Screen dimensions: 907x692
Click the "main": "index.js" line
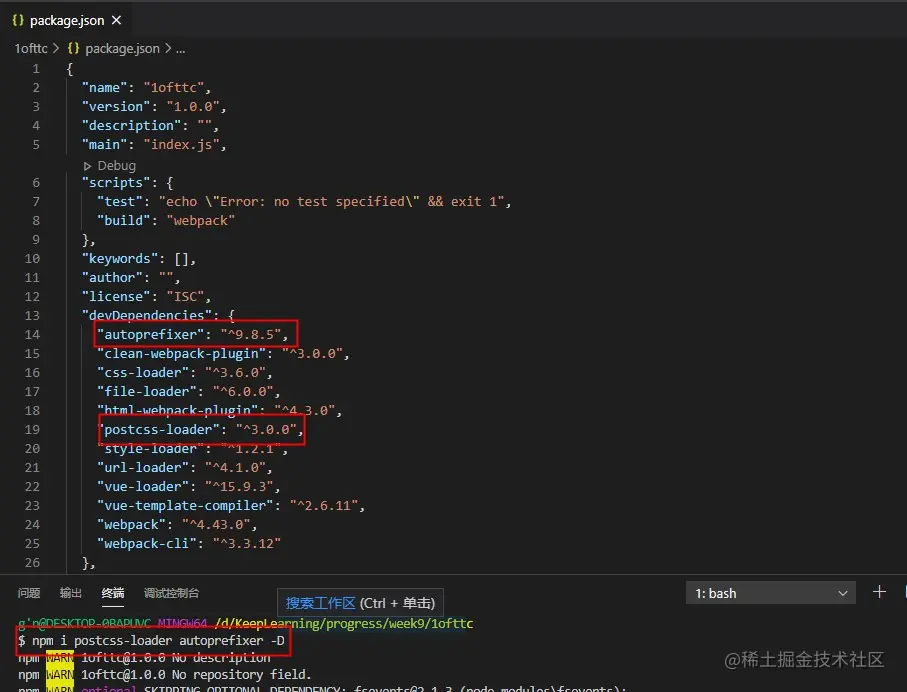click(154, 145)
